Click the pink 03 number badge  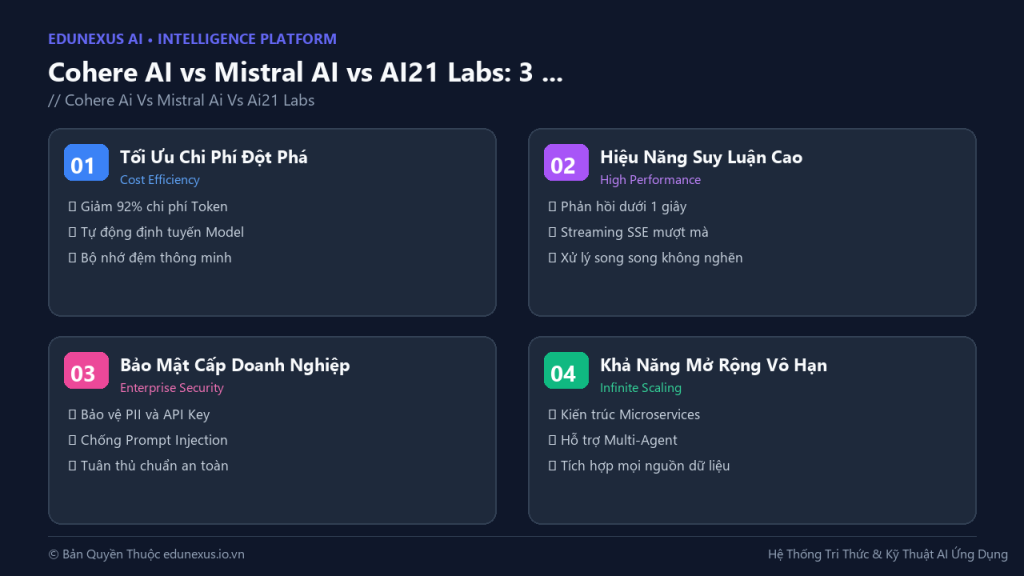coord(86,370)
